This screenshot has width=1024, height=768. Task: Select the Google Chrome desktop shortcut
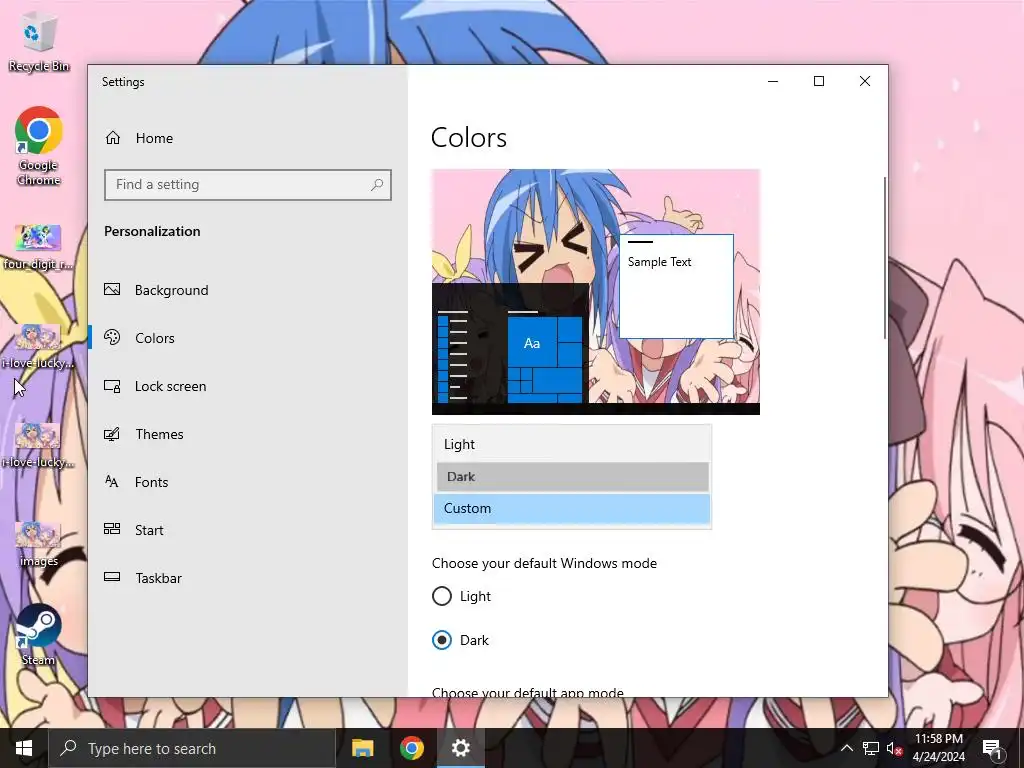point(39,146)
